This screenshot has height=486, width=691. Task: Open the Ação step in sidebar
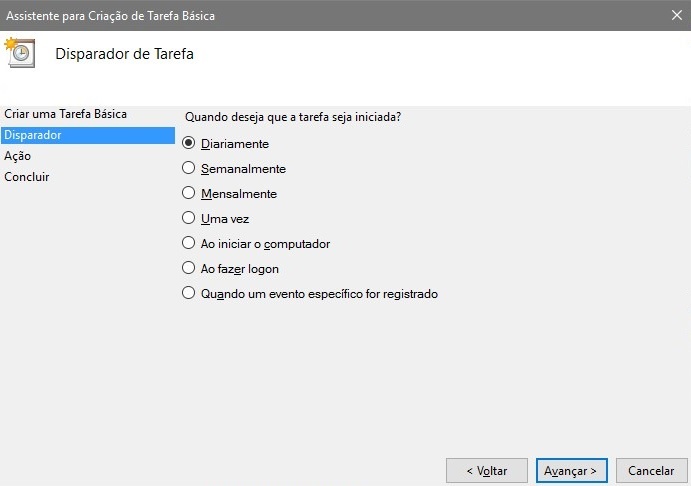(18, 156)
